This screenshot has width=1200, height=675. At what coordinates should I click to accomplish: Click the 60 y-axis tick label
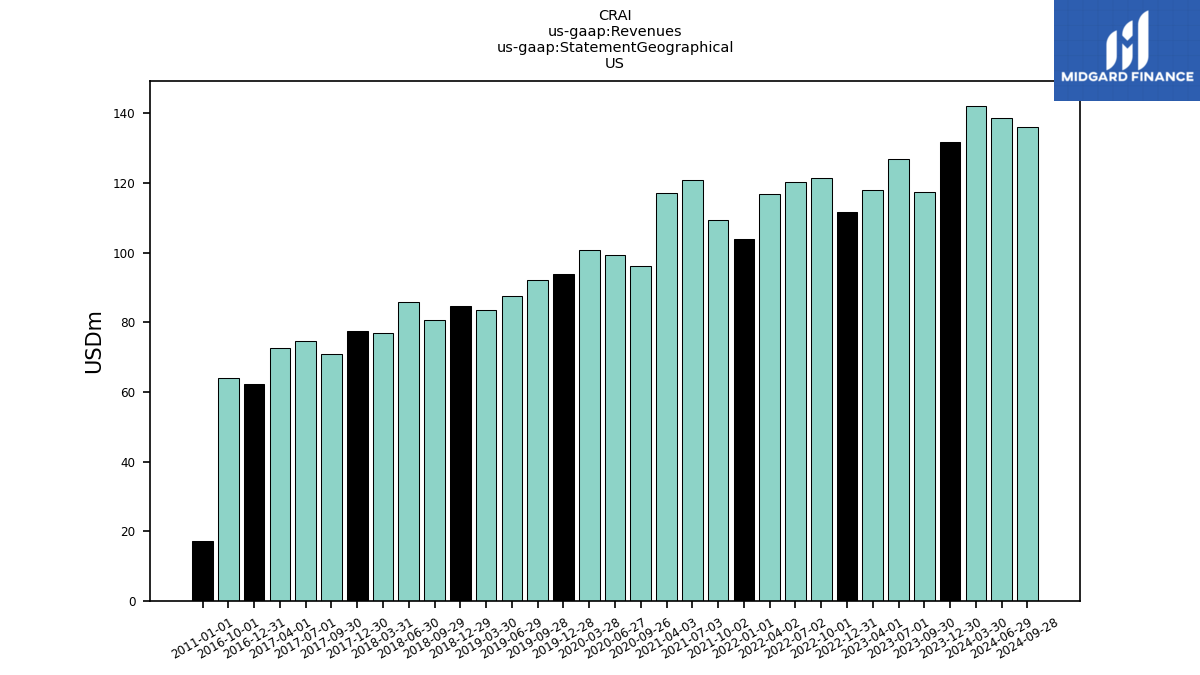[x=129, y=393]
